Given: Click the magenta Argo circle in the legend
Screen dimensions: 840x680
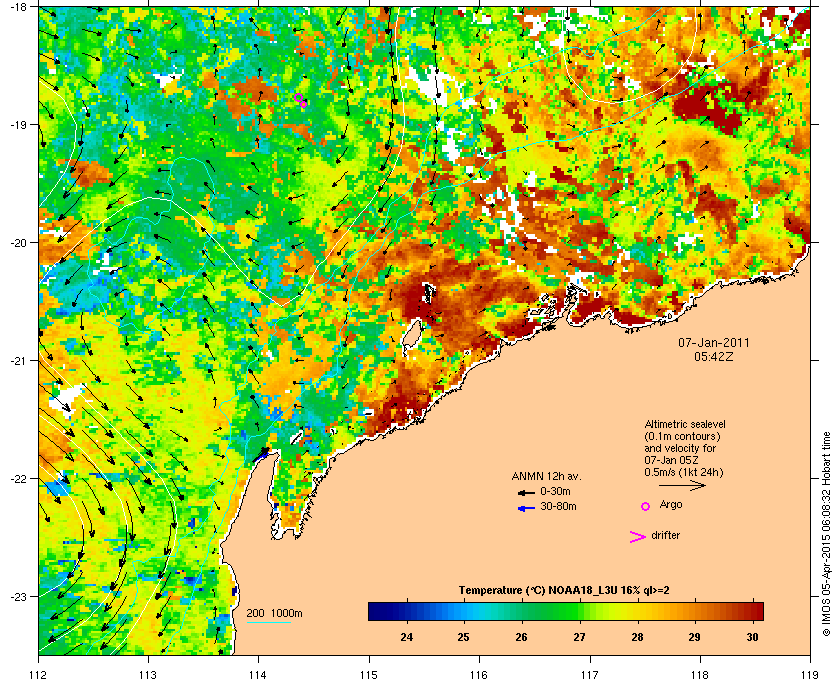Looking at the screenshot, I should point(646,506).
